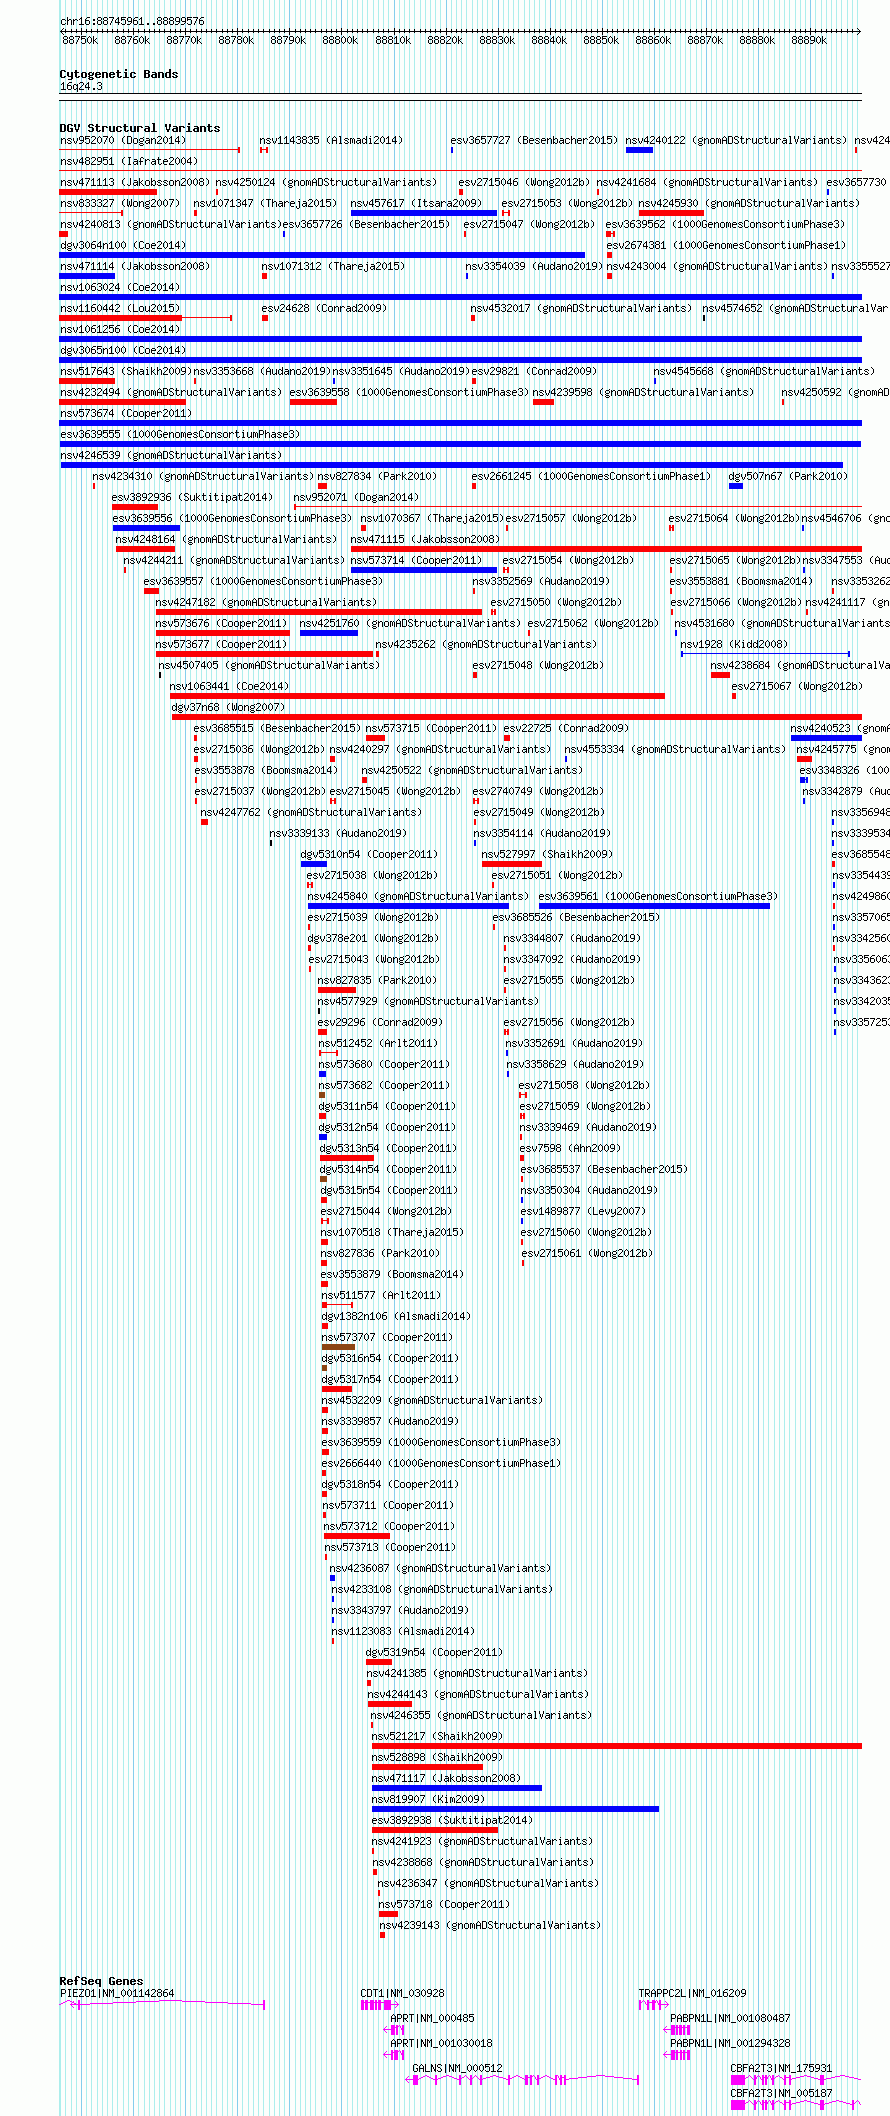The width and height of the screenshot is (890, 2116).
Task: Click nsv527997 (Shaikh2009) label
Action: click(x=546, y=854)
